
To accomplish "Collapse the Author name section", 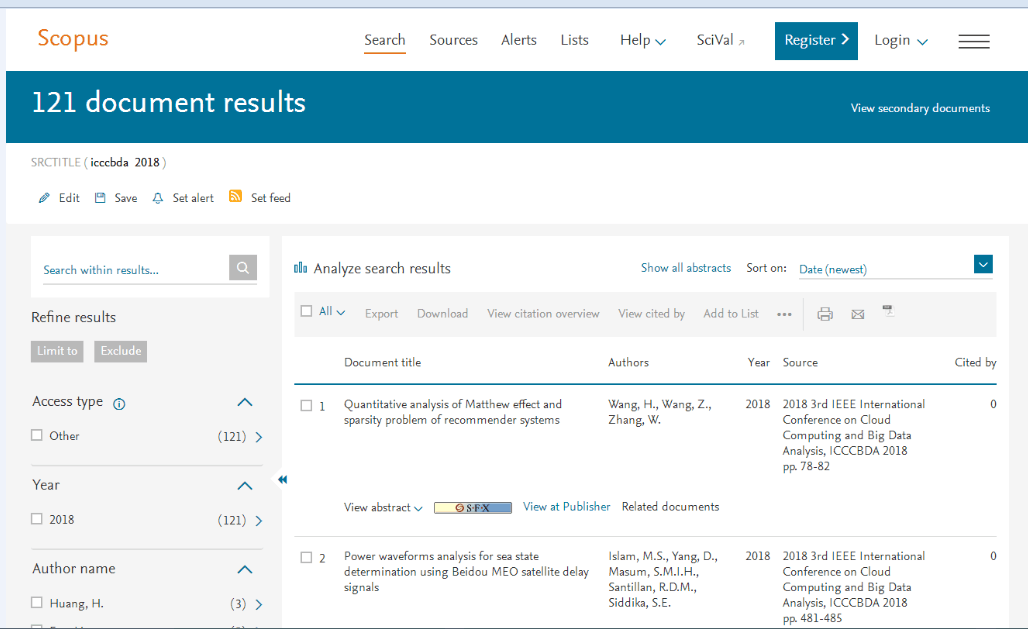I will point(245,569).
